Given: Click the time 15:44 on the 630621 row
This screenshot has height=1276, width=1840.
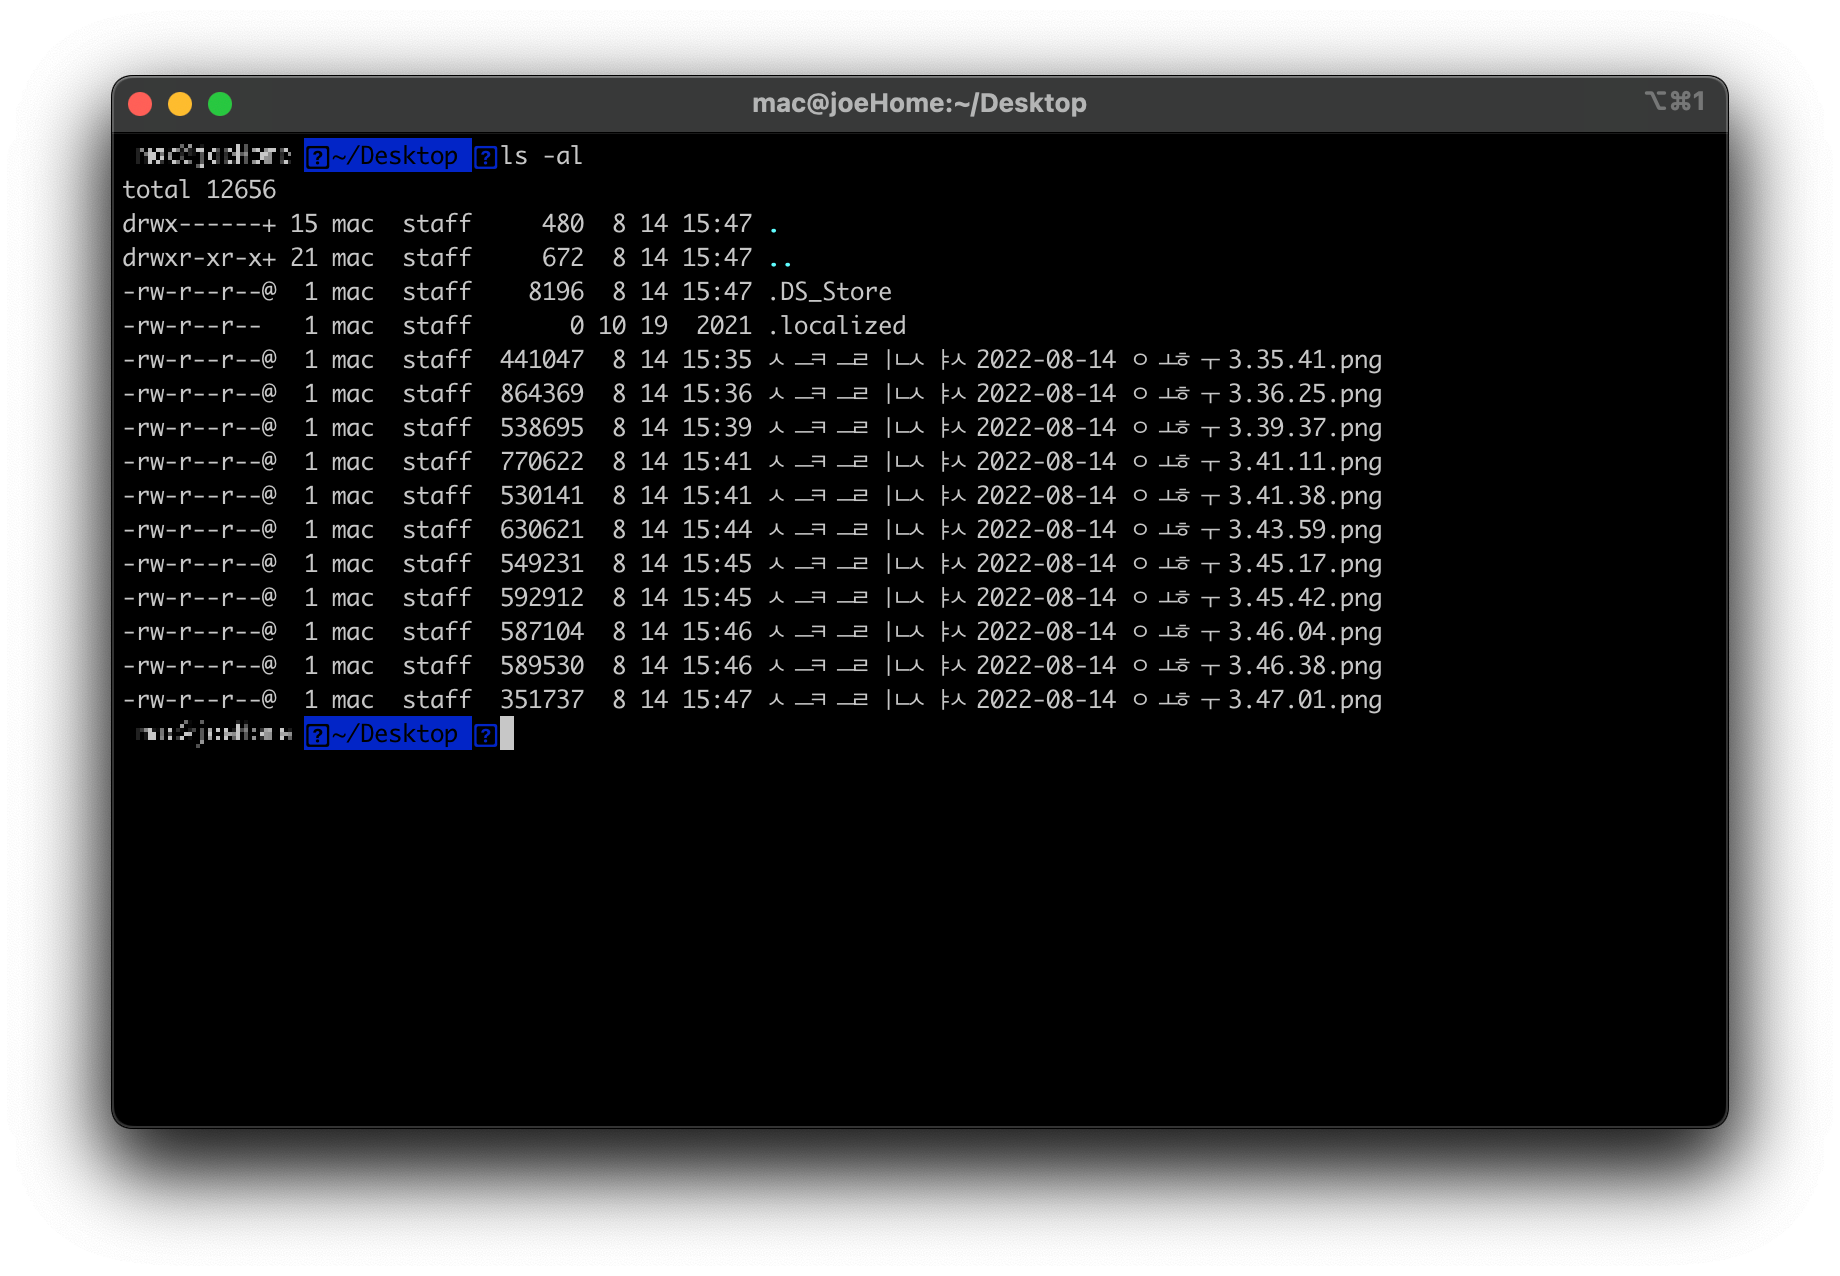Looking at the screenshot, I should tap(717, 530).
